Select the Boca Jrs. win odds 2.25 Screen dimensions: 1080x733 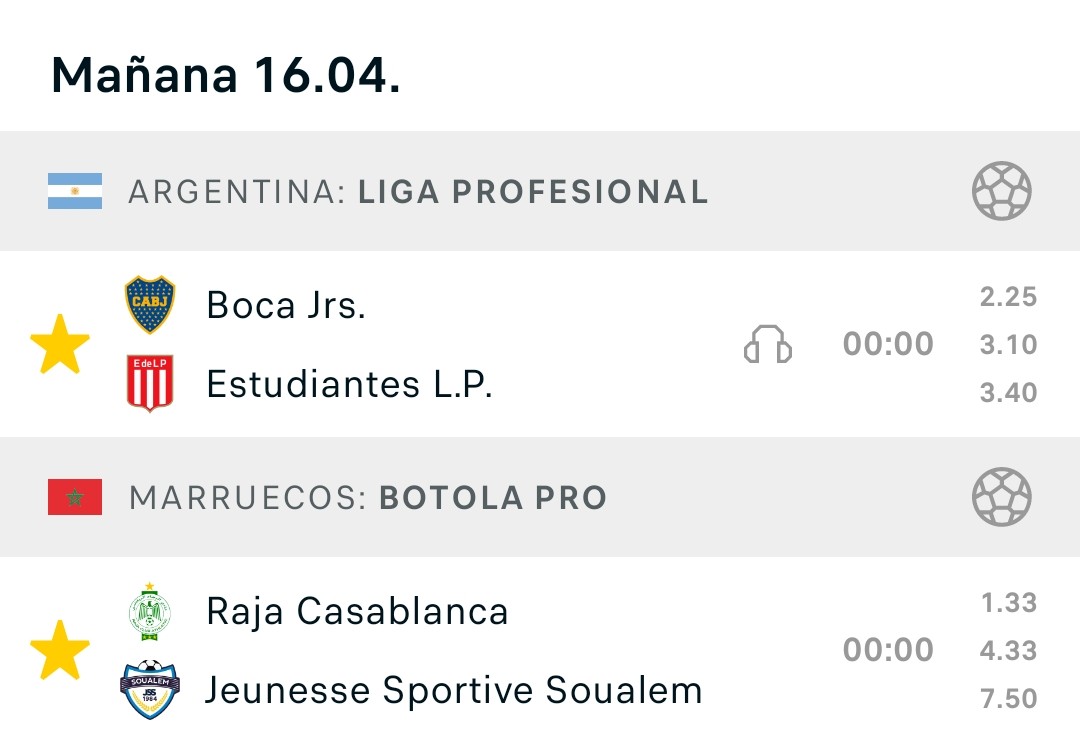coord(1008,297)
